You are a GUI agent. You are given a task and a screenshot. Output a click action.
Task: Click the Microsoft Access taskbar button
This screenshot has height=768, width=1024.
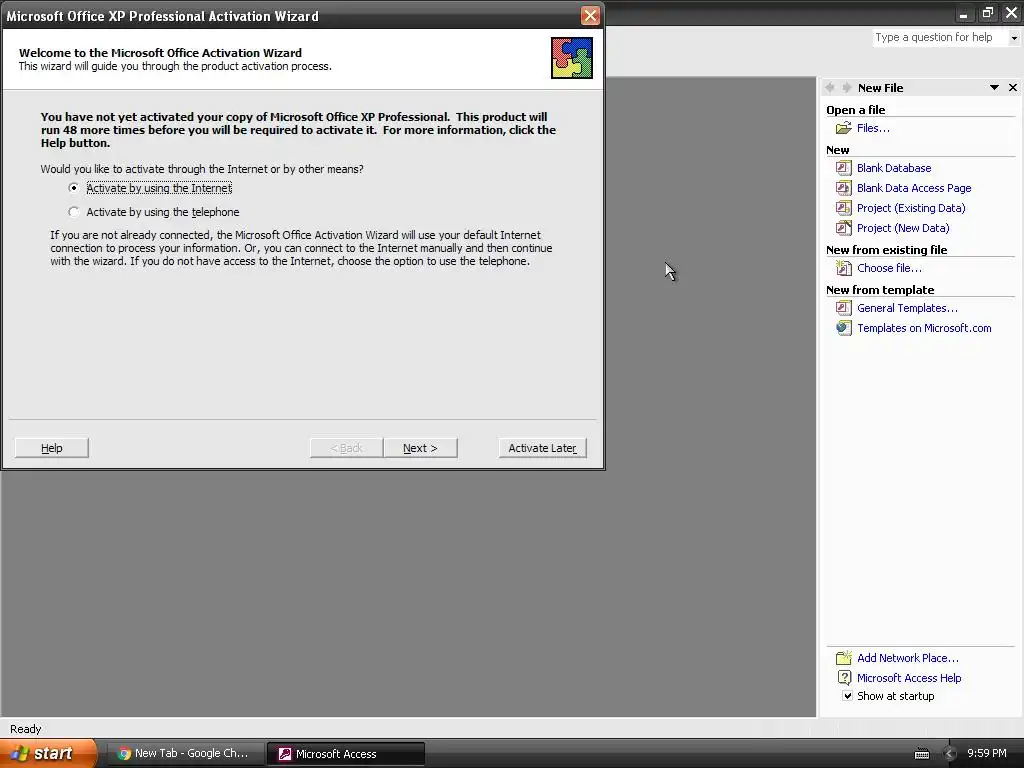345,754
